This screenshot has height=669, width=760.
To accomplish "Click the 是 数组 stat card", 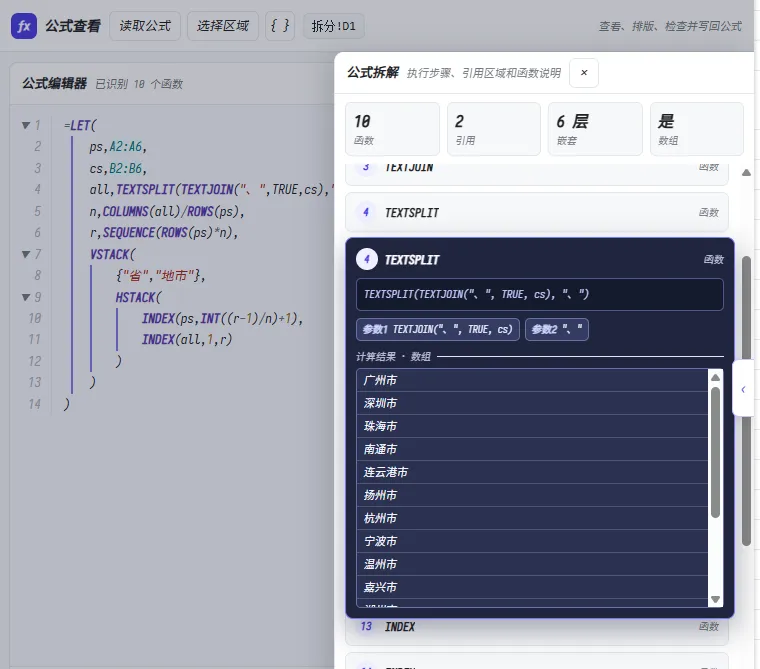I will tap(697, 129).
